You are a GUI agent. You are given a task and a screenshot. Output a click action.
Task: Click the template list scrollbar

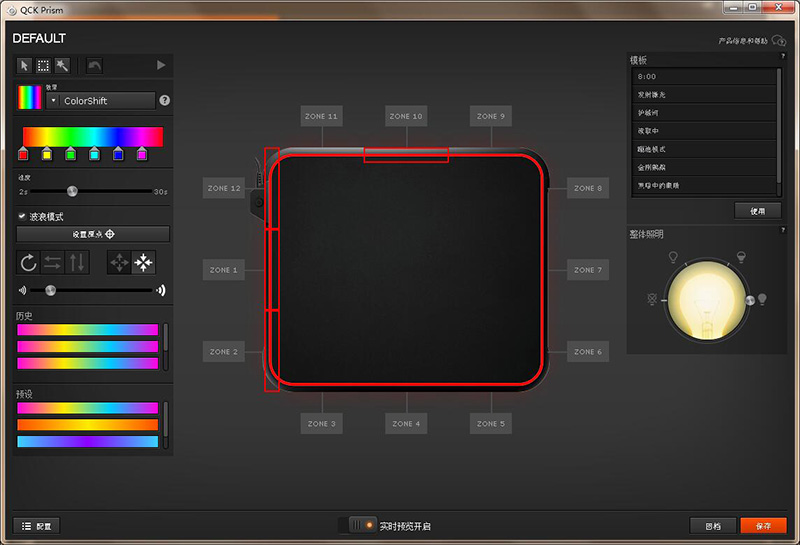pyautogui.click(x=779, y=126)
